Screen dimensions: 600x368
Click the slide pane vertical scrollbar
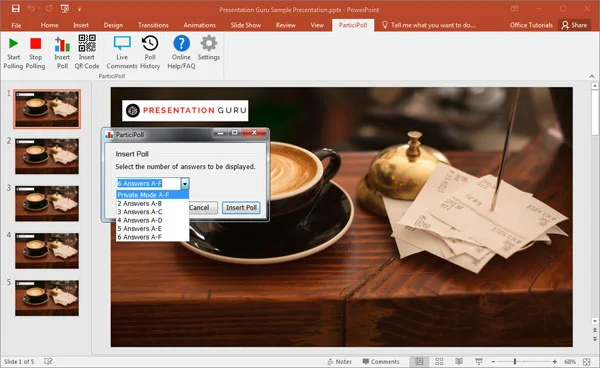(595, 113)
